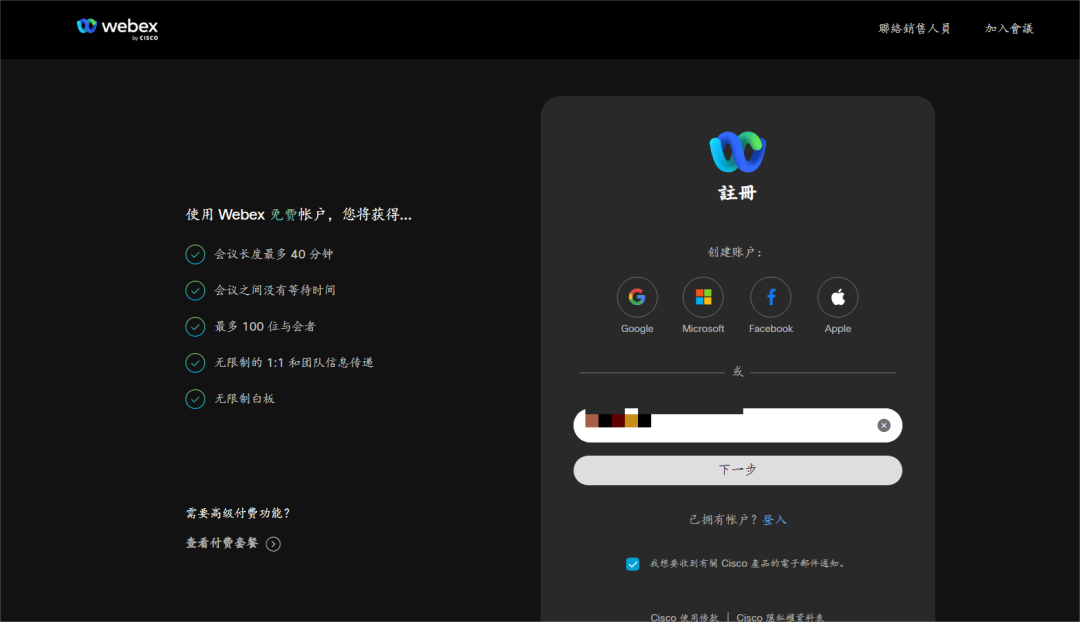Click the checkmark beside 会议长度最多 40 分钟
This screenshot has height=622, width=1080.
click(x=195, y=254)
